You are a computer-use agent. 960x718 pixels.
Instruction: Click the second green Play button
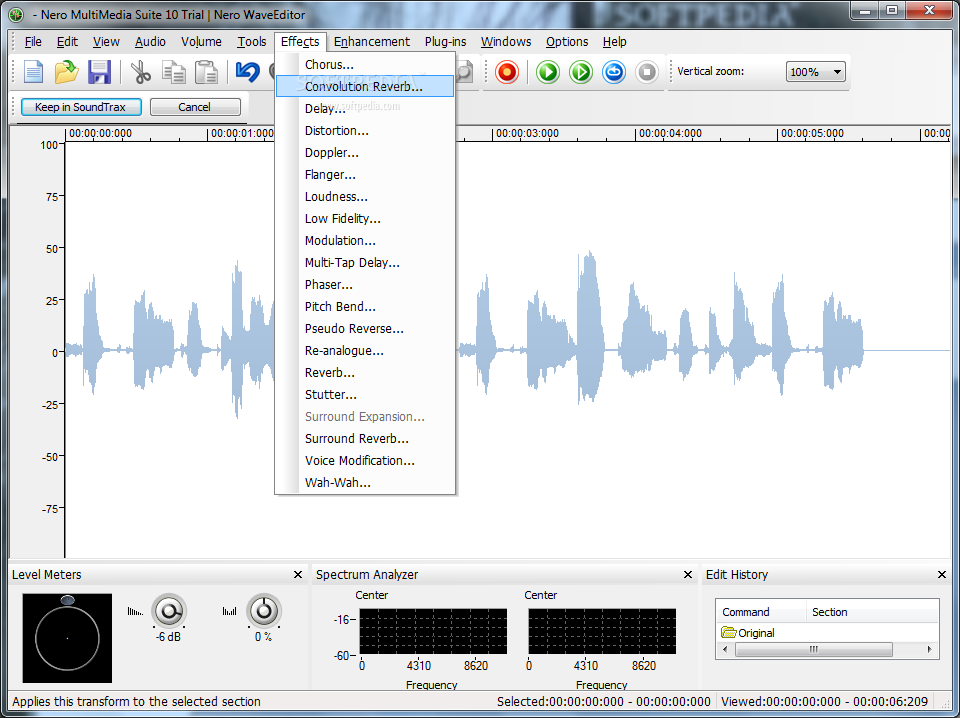click(580, 72)
